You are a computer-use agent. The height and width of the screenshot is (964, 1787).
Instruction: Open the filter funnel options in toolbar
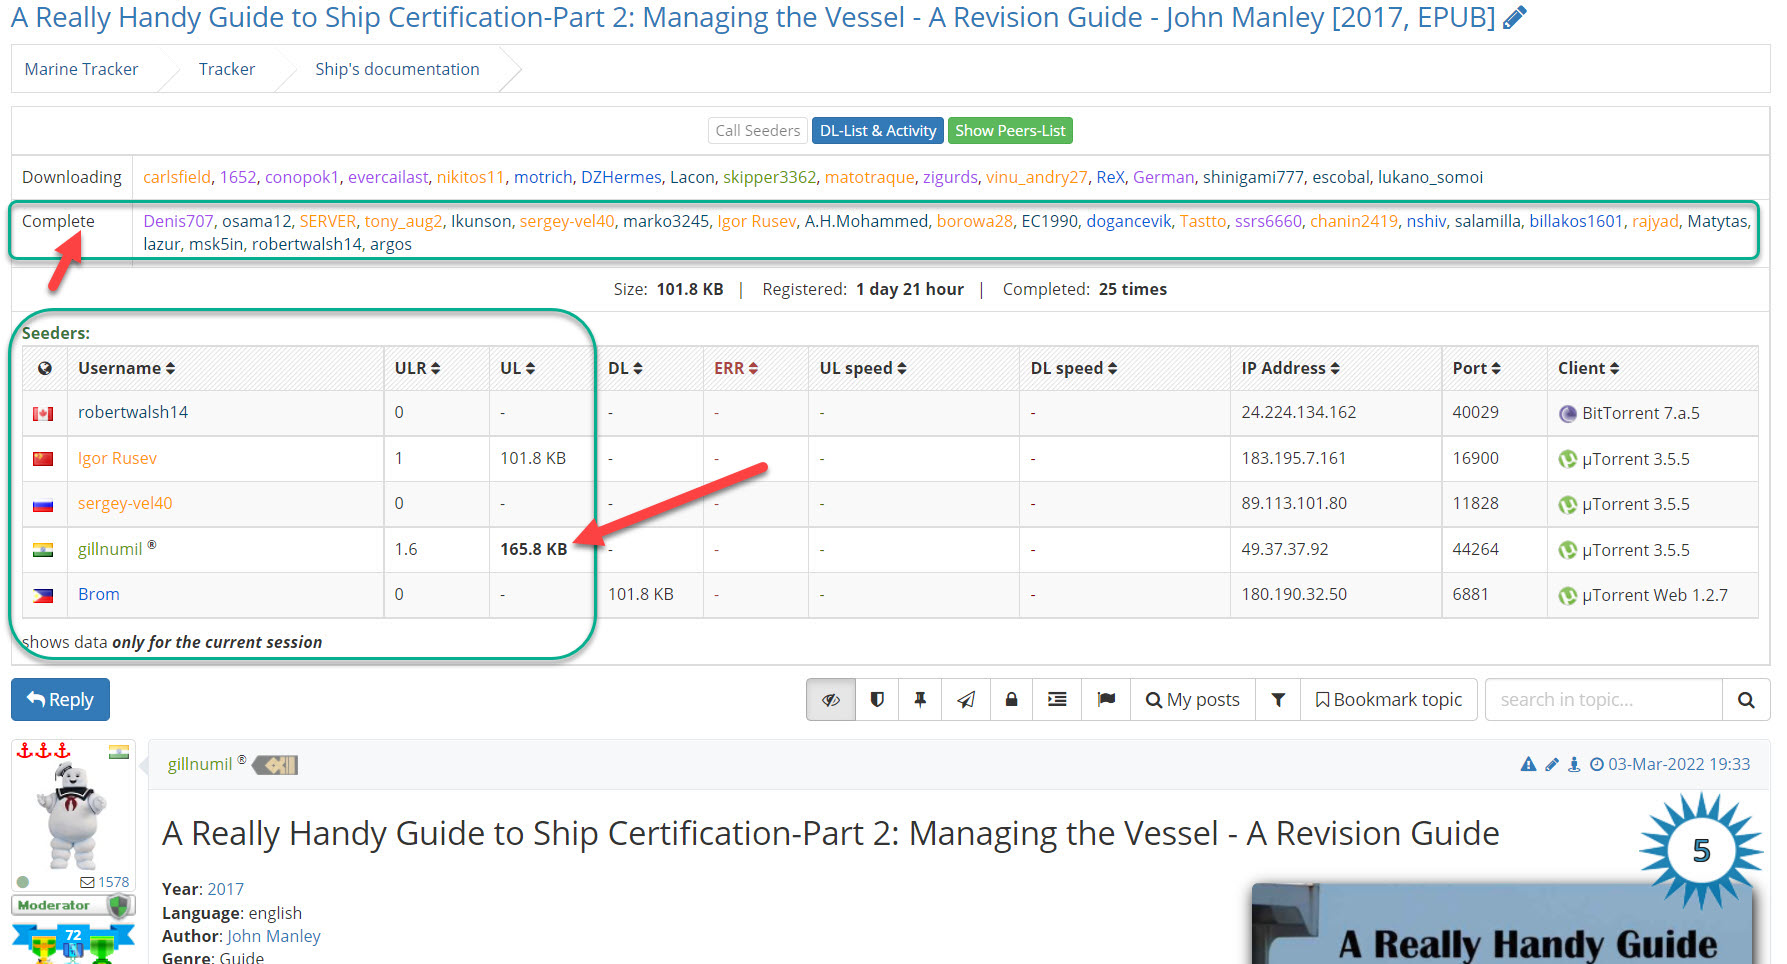pyautogui.click(x=1278, y=700)
